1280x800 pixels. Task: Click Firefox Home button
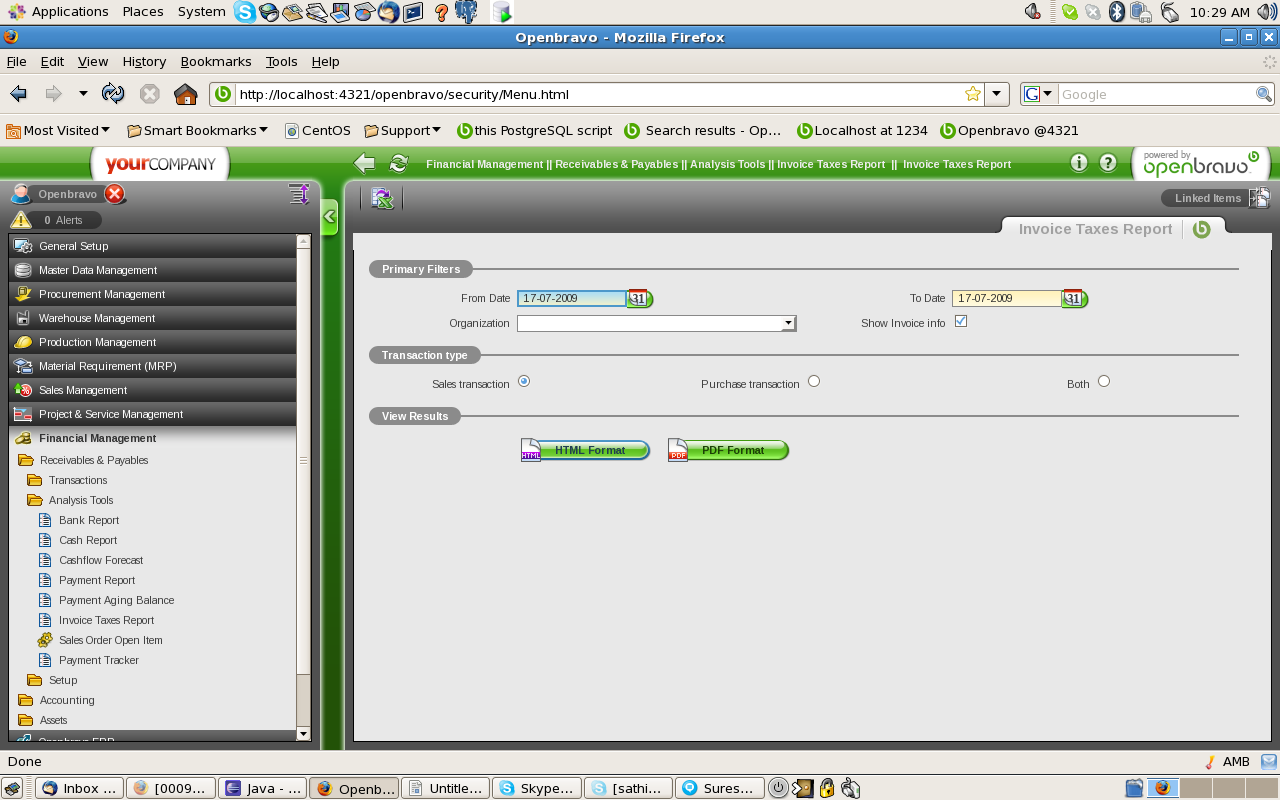point(185,94)
